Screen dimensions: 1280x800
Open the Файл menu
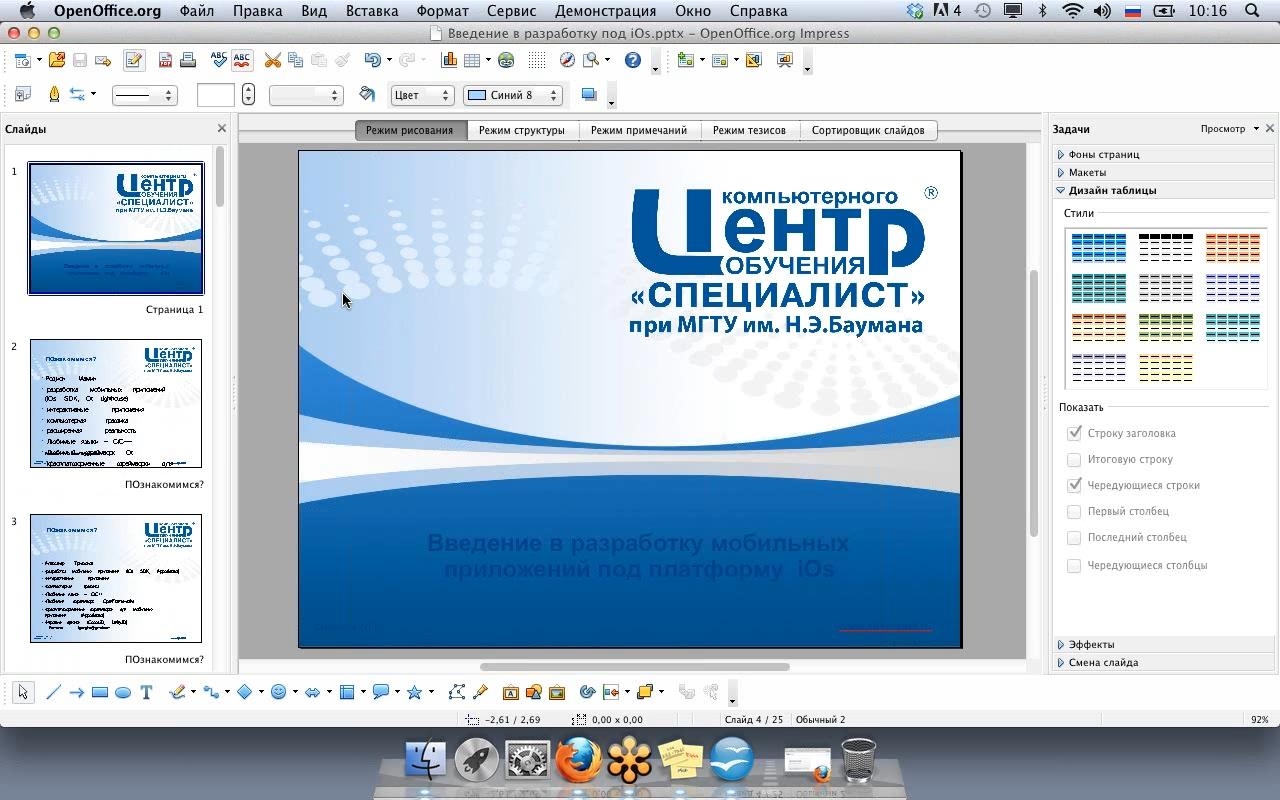coord(197,11)
